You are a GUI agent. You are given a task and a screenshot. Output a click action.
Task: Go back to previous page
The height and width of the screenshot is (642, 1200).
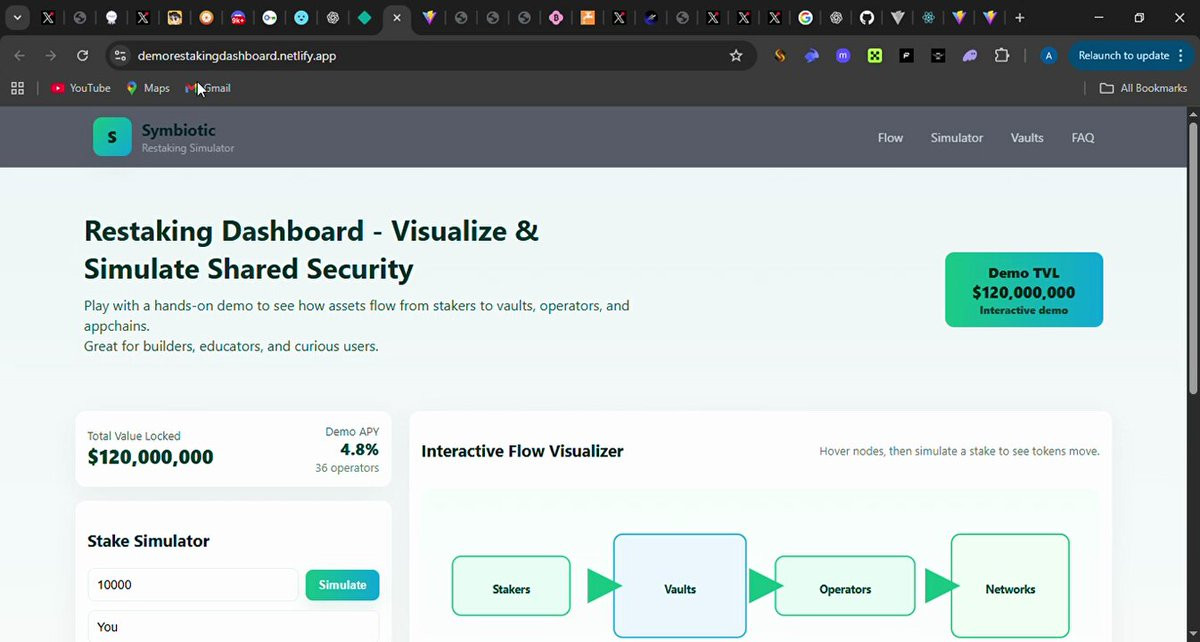coord(20,56)
